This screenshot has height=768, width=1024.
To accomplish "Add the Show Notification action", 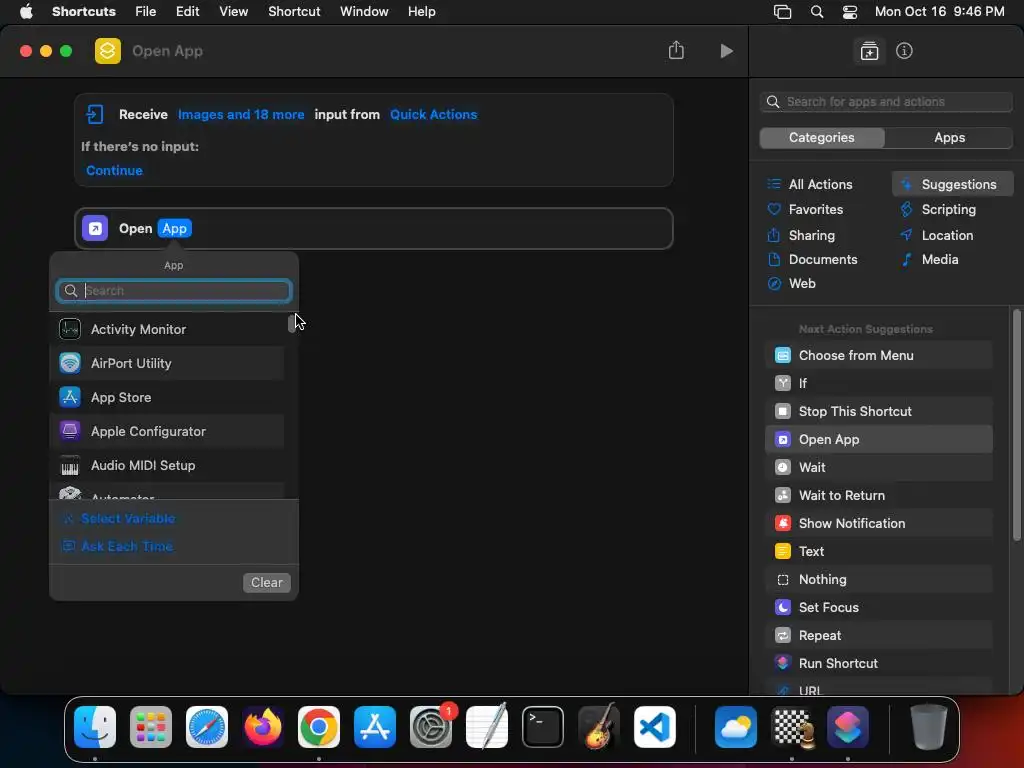I will coord(878,524).
